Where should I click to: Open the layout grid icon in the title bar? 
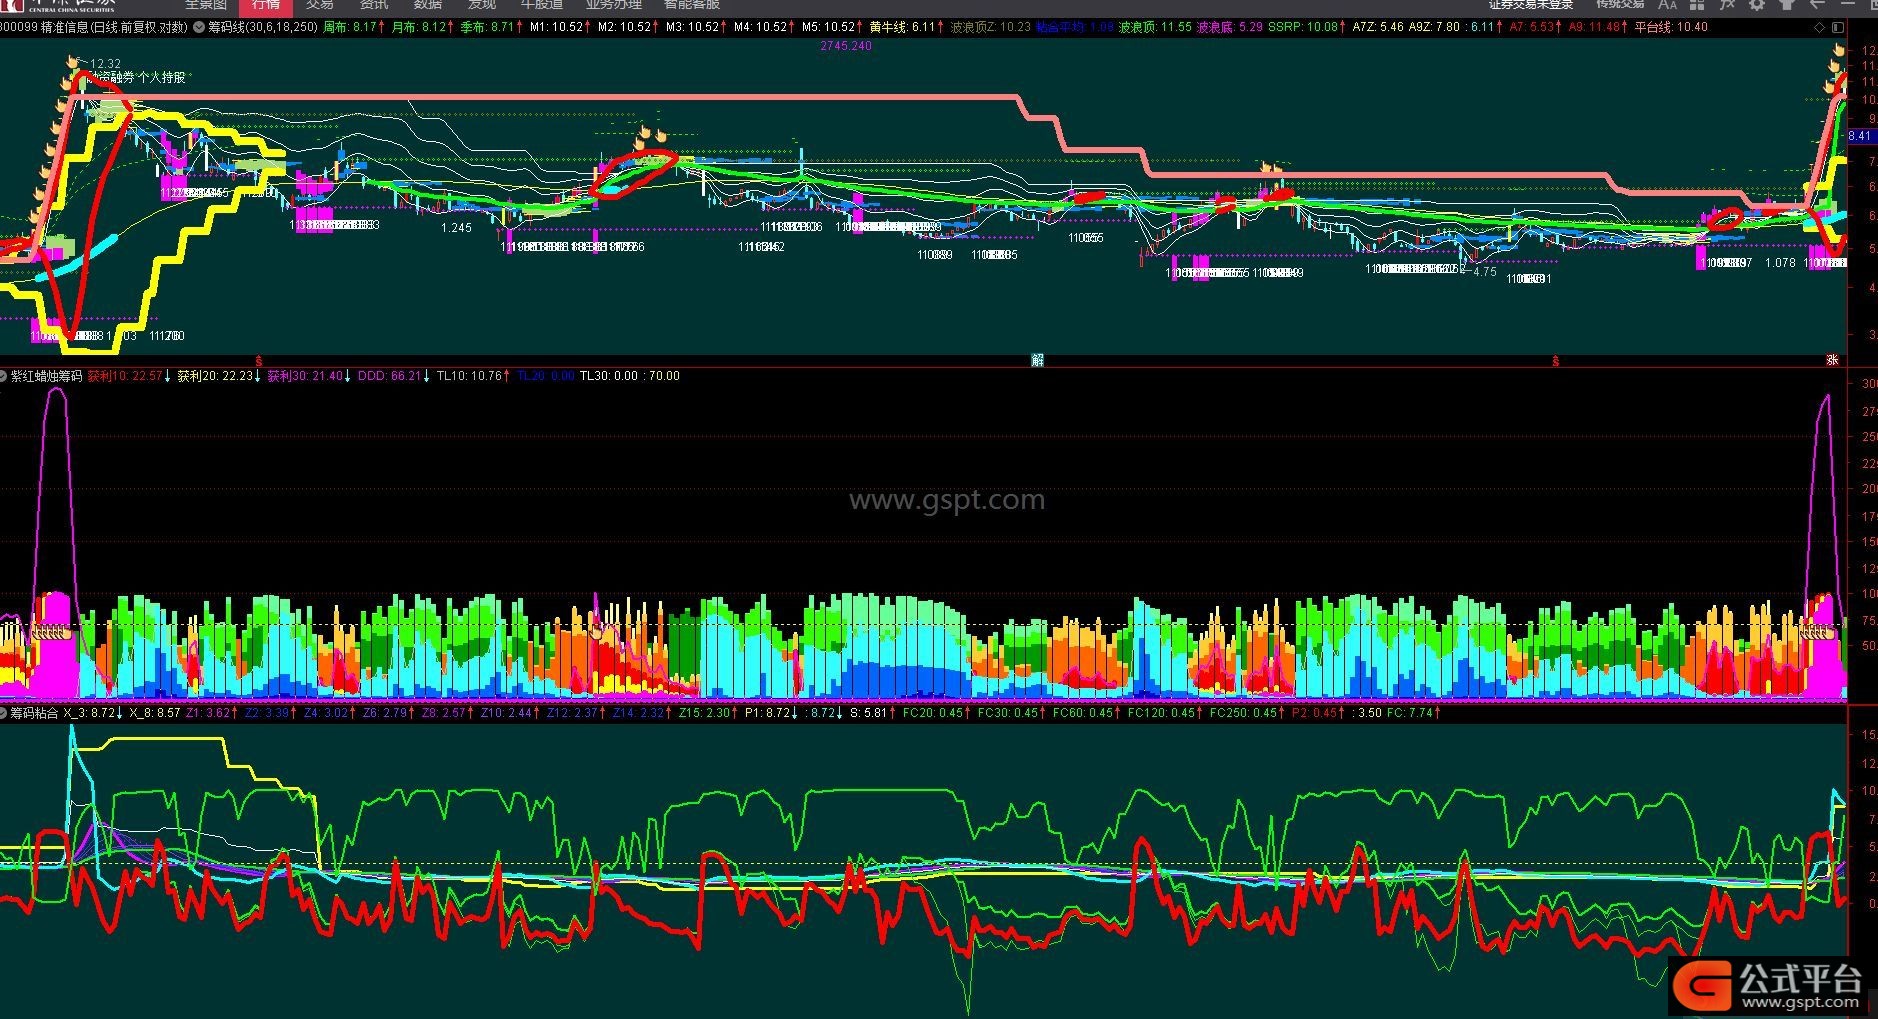(1698, 5)
